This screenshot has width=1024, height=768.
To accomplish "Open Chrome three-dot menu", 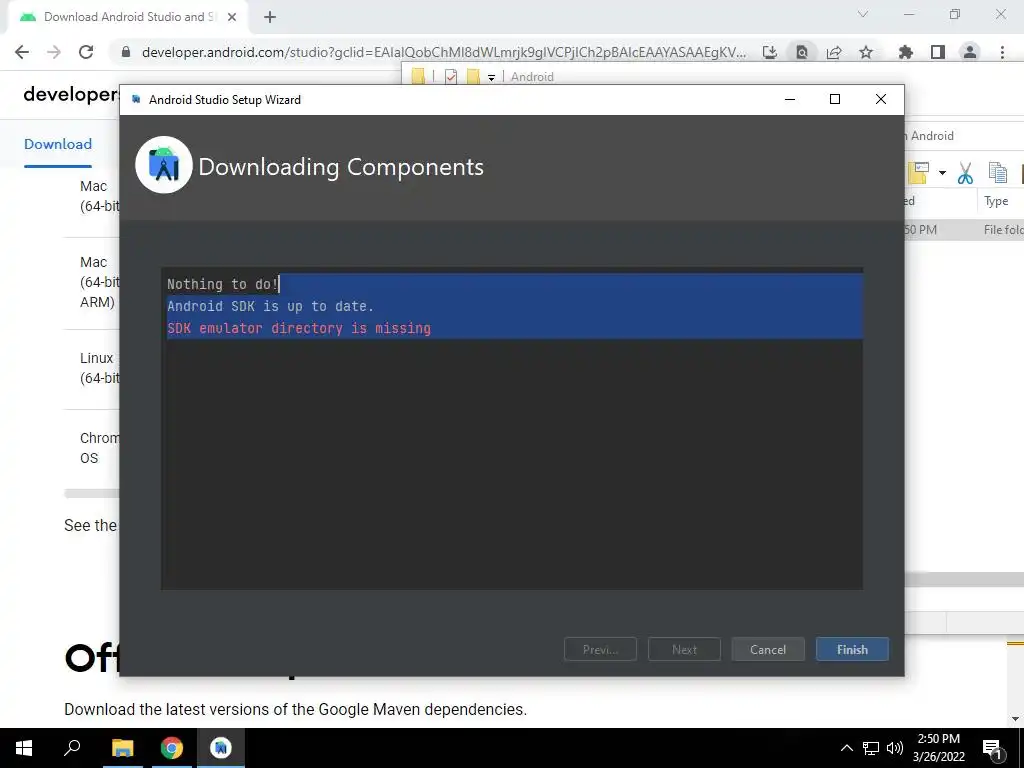I will [1002, 52].
